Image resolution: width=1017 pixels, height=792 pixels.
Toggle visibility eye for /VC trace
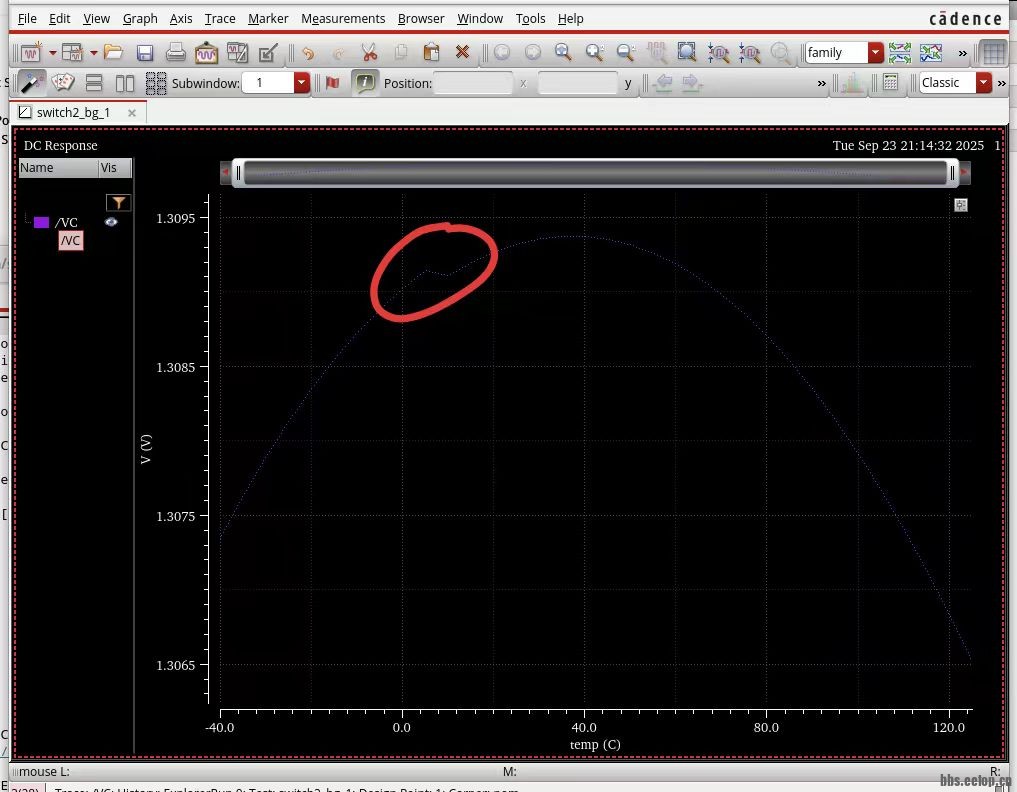(111, 222)
